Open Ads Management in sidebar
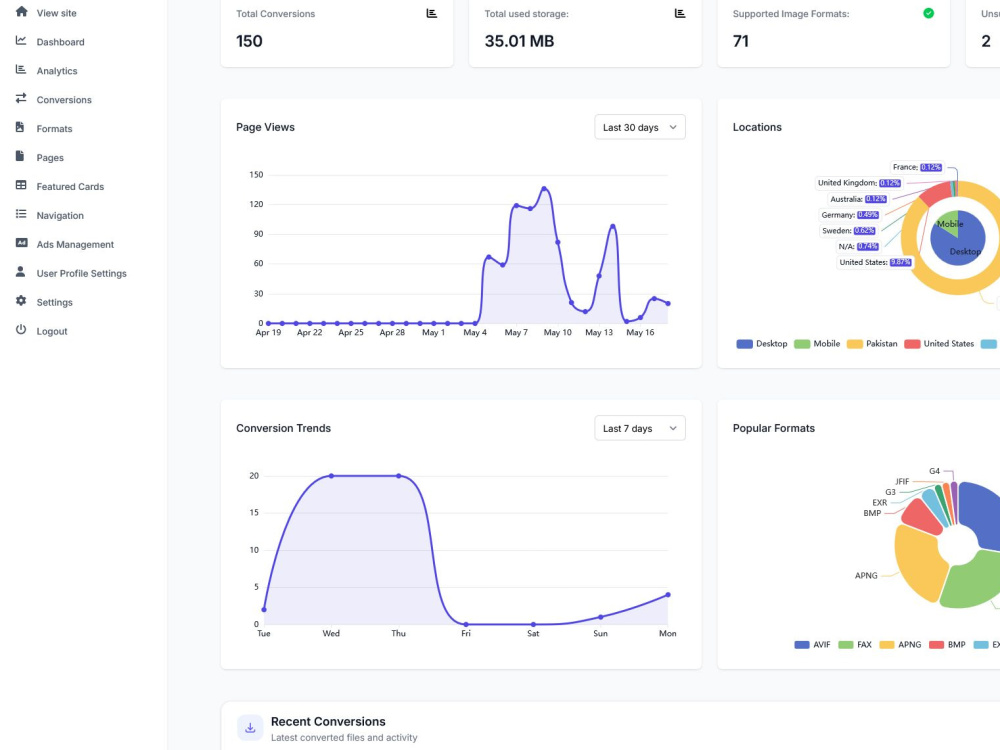This screenshot has height=750, width=1000. (x=75, y=244)
